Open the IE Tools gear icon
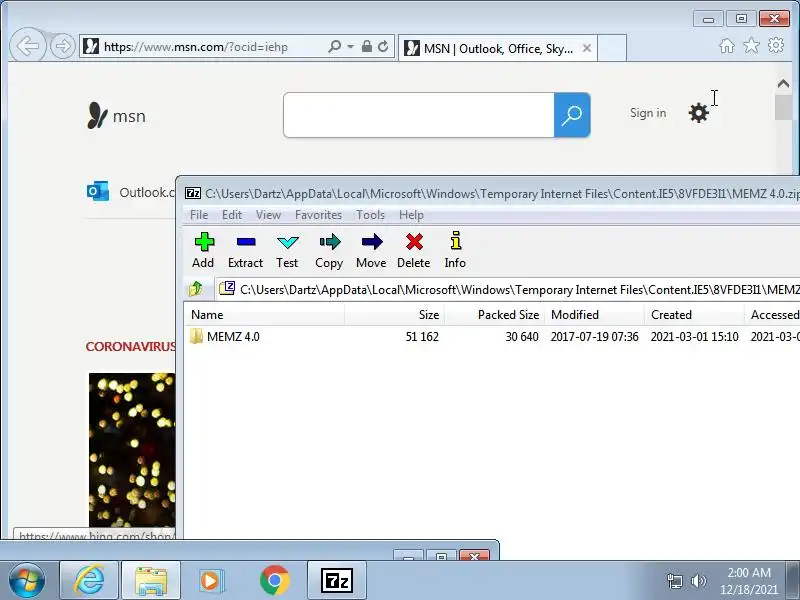Screen dimensions: 800x600 (776, 45)
